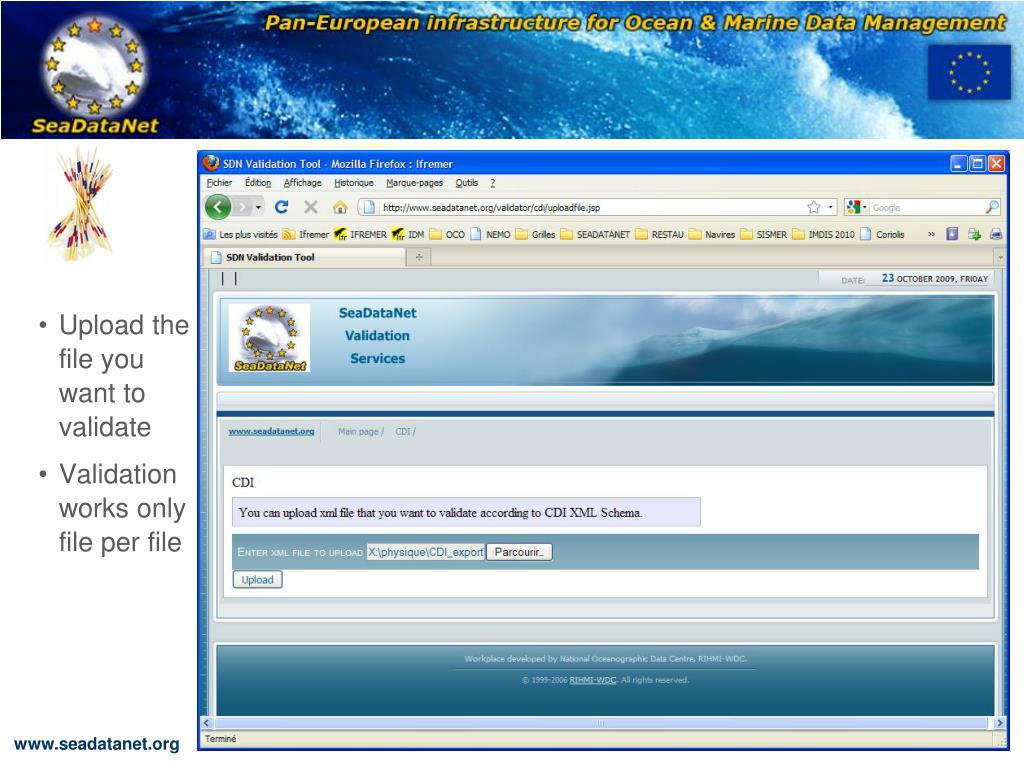Click the blue bookmarks toolbar icon
The height and width of the screenshot is (768, 1024).
click(952, 234)
